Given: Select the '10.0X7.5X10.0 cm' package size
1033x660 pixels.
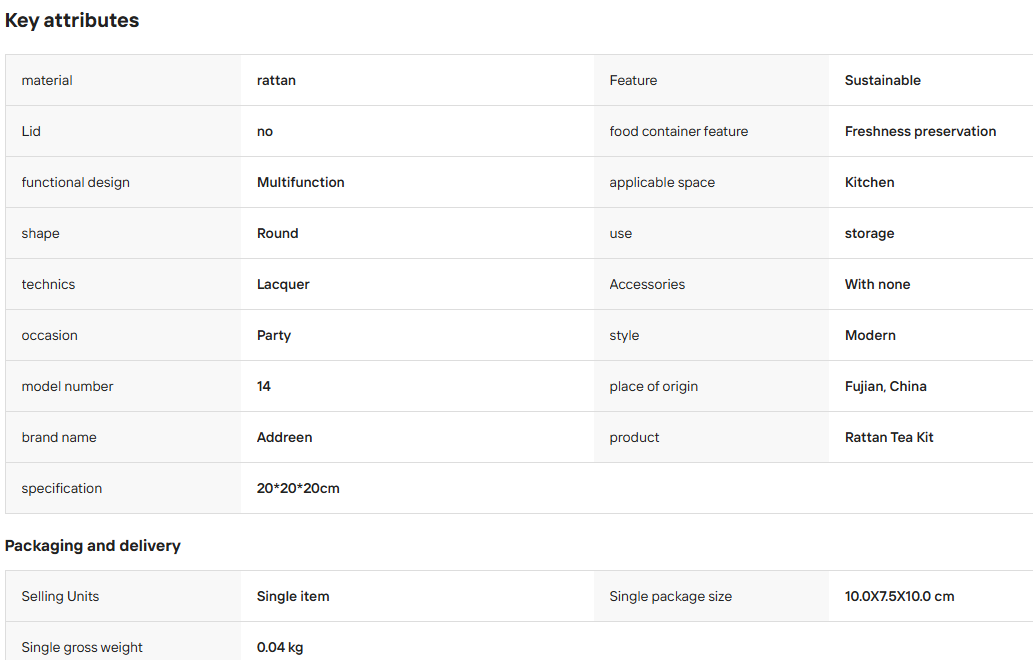Looking at the screenshot, I should 899,596.
